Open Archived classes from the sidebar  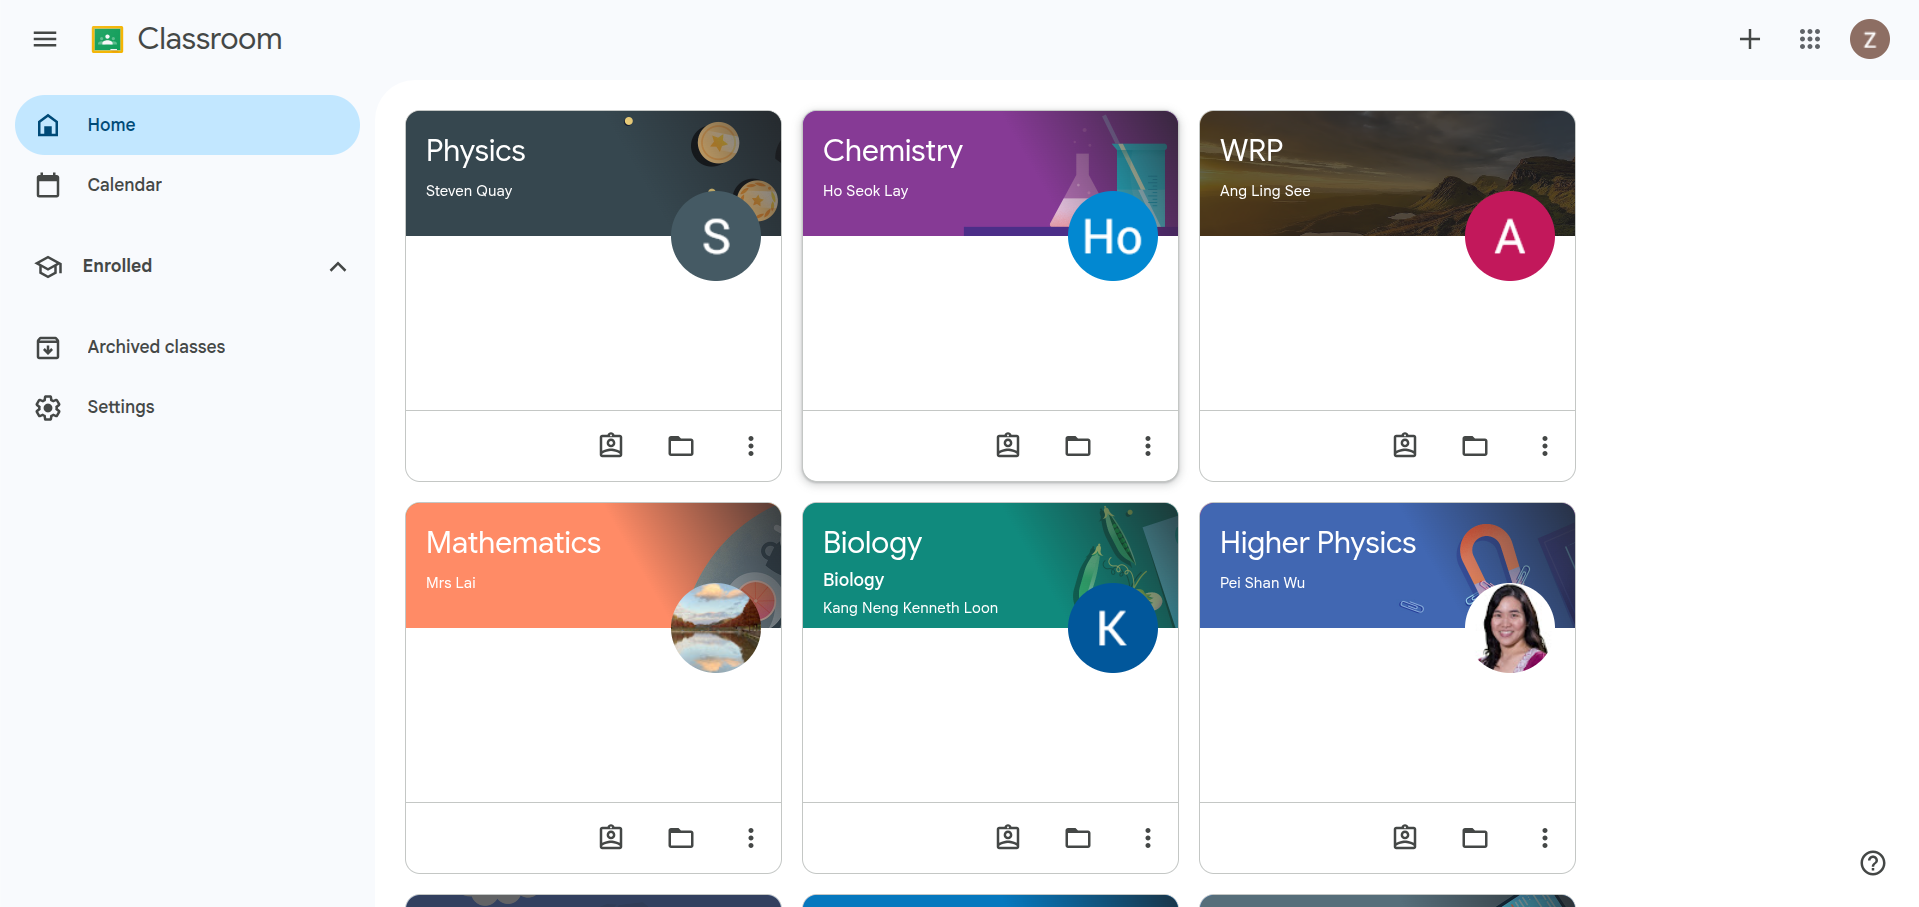click(155, 347)
